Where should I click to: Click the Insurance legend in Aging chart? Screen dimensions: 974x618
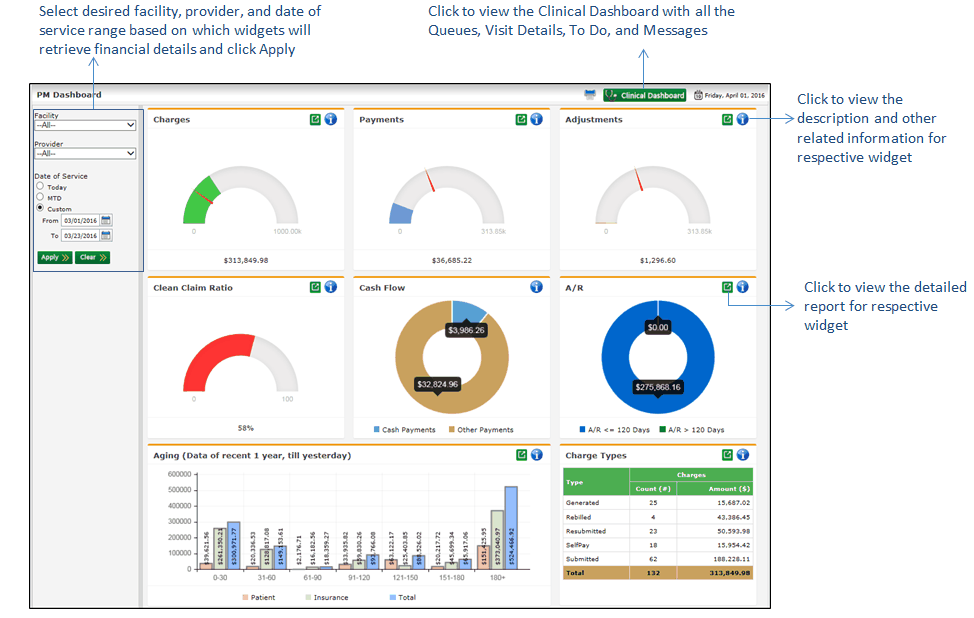coord(327,598)
